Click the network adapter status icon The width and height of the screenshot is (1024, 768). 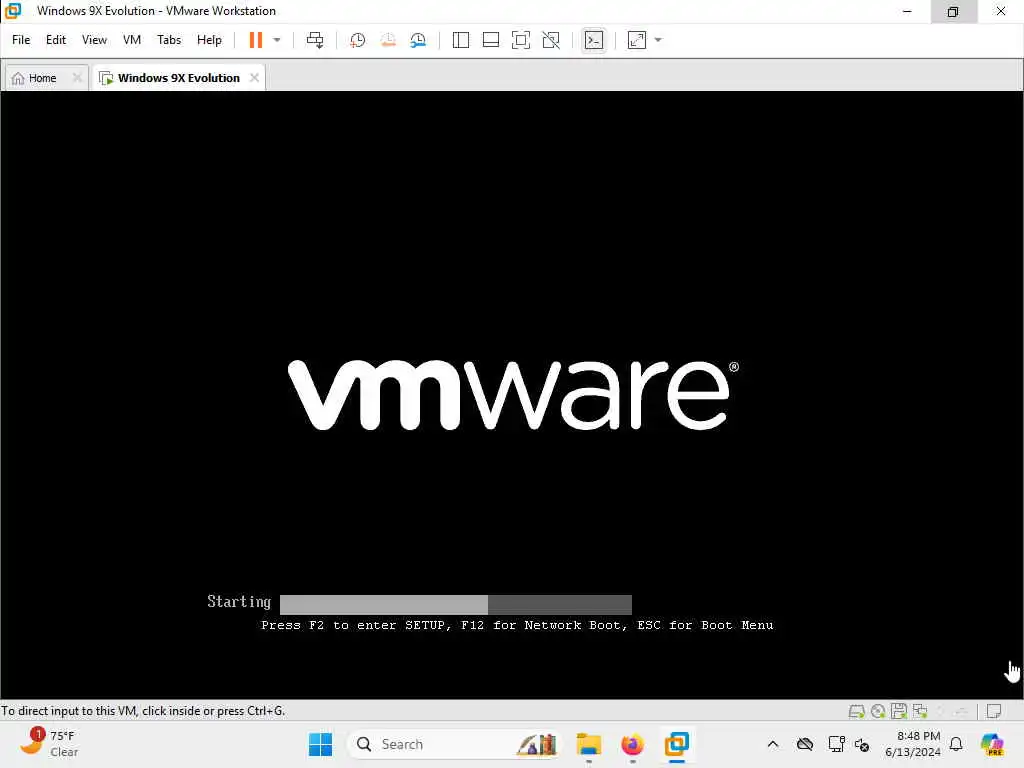[920, 711]
